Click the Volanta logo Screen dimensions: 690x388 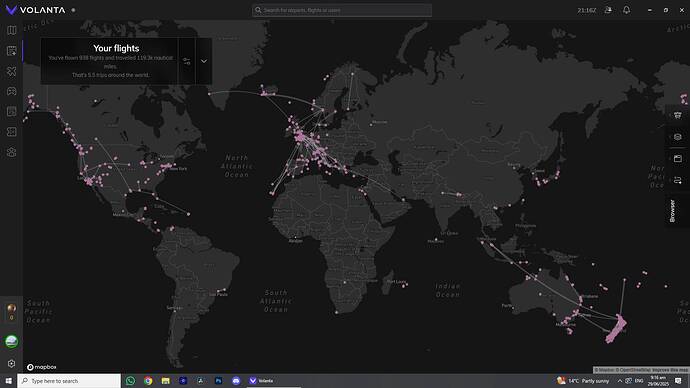point(36,10)
